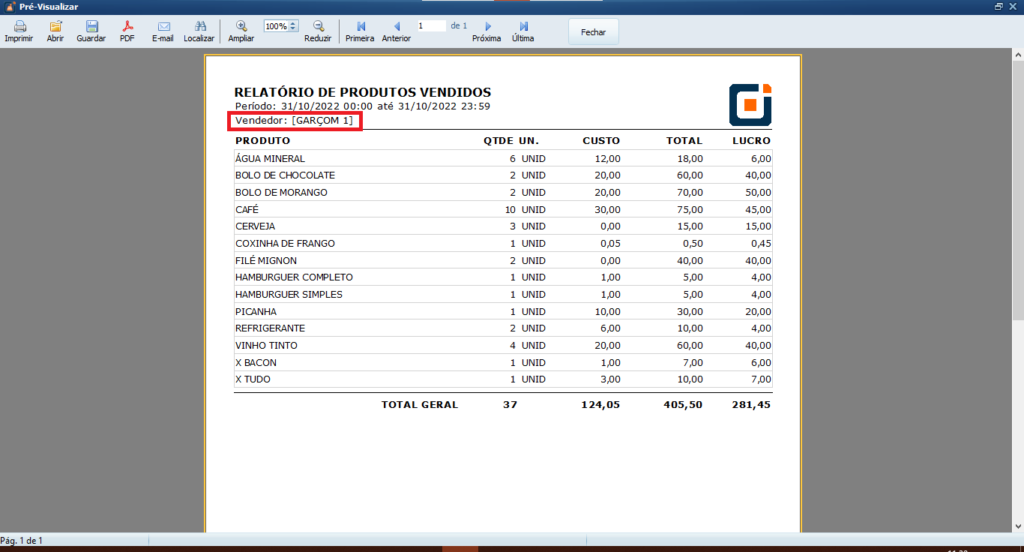The image size is (1024, 552).
Task: Advance to next page with Próxima
Action: tap(487, 28)
